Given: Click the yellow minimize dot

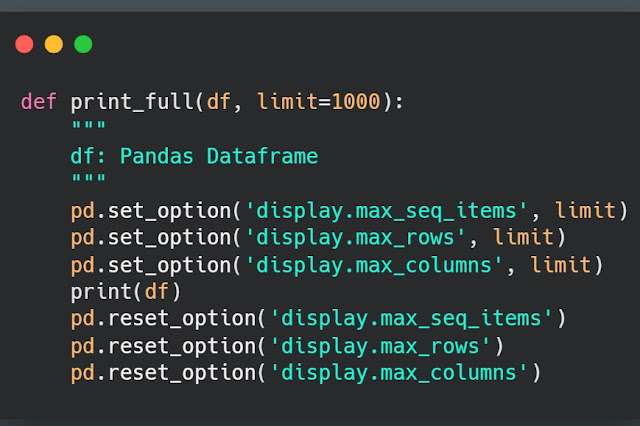Looking at the screenshot, I should [54, 44].
